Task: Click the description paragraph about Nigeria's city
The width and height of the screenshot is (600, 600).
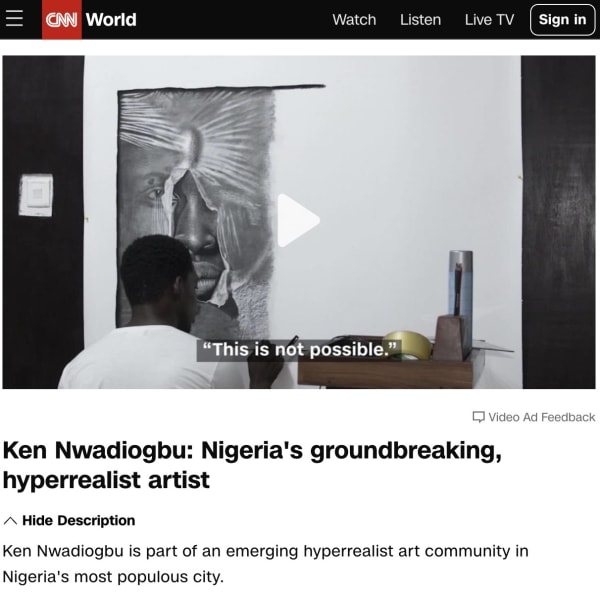Action: pyautogui.click(x=266, y=564)
